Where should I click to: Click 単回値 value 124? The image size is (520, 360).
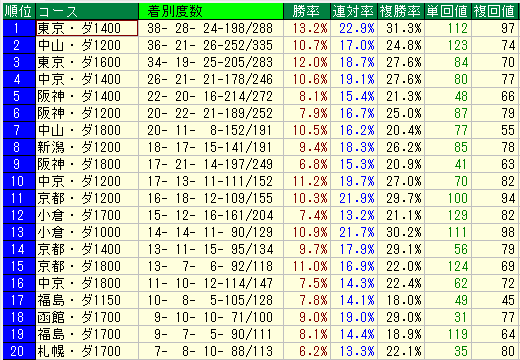tap(448, 266)
